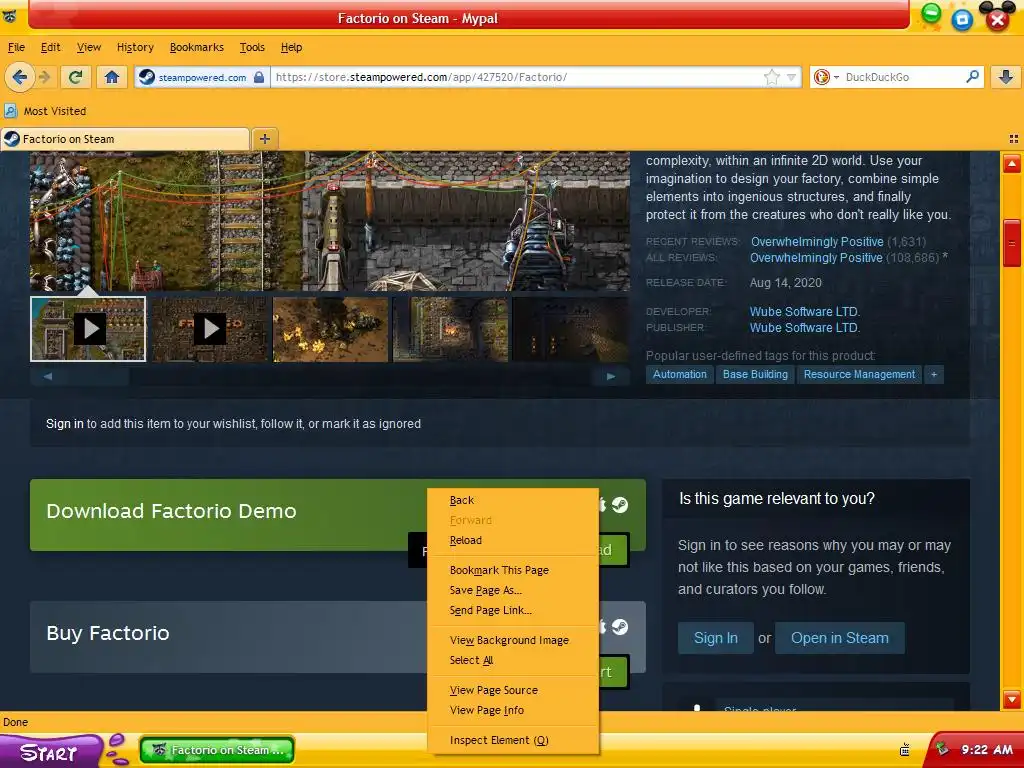
Task: Select the third screenshot thumbnail with fire
Action: point(330,328)
